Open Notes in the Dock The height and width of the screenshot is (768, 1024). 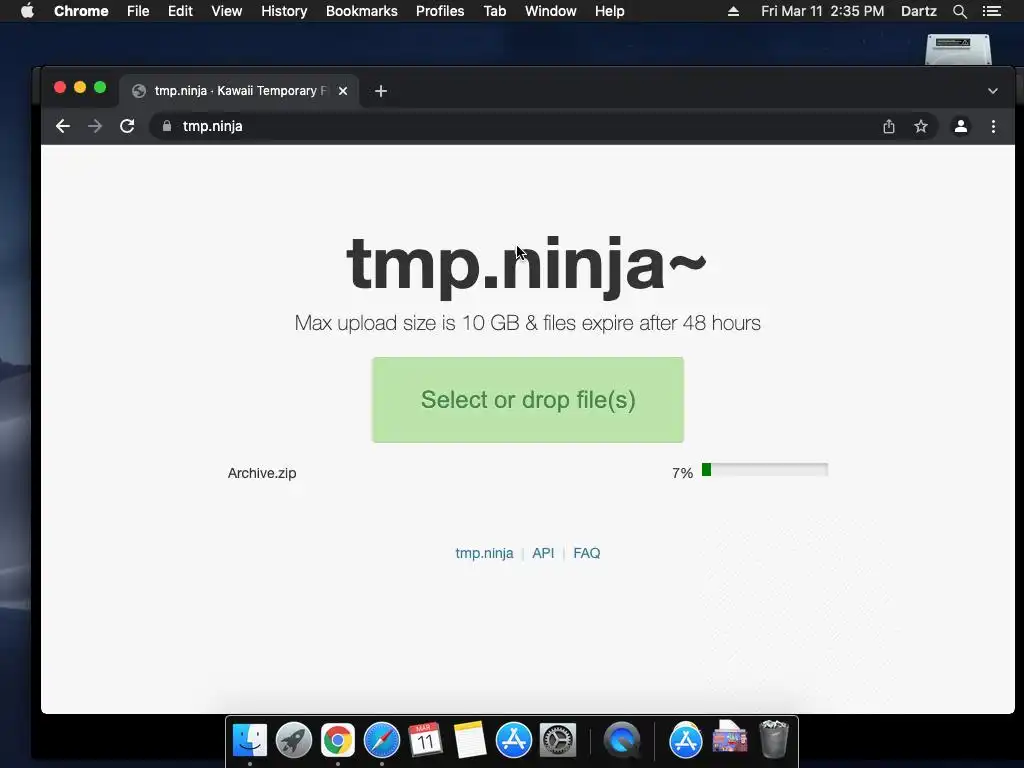pos(470,741)
